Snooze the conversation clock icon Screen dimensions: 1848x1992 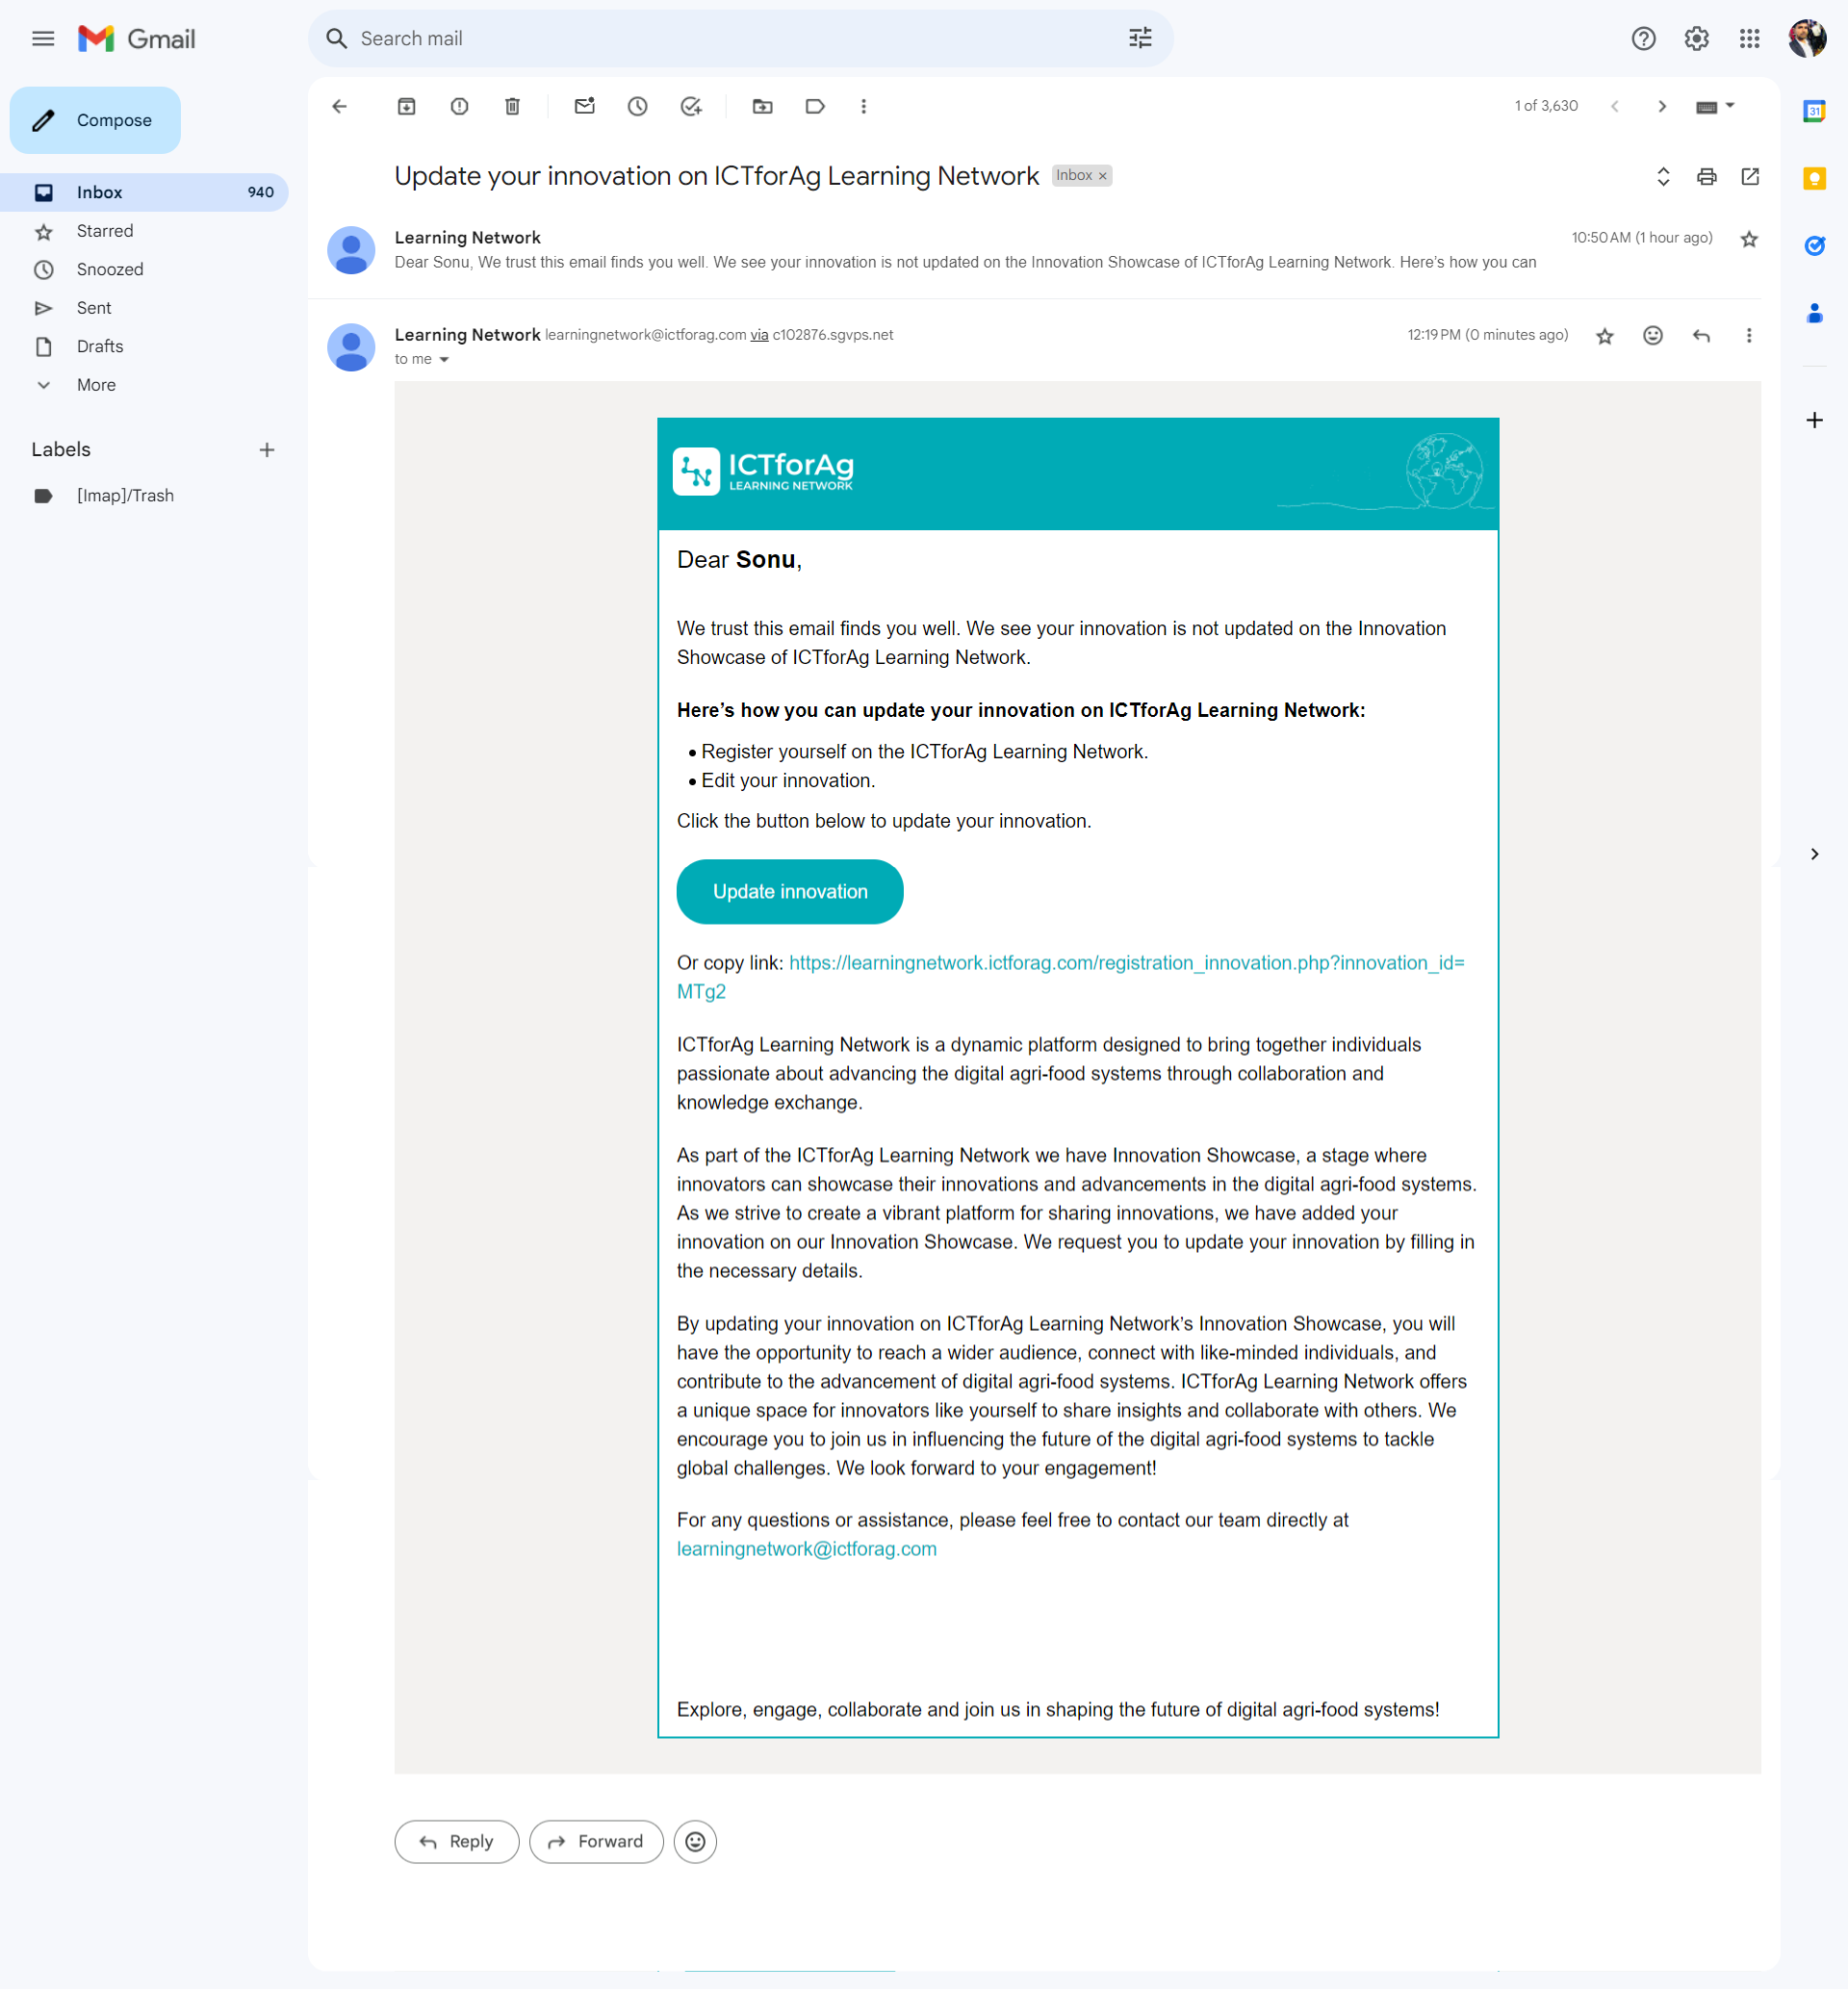pos(638,106)
